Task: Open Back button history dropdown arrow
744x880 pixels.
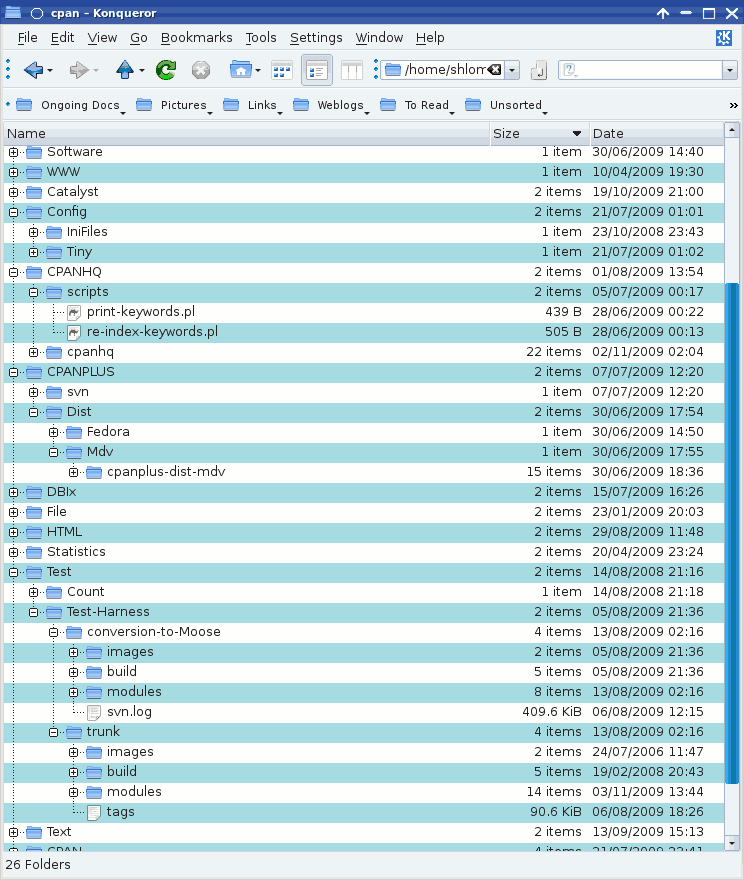Action: pyautogui.click(x=50, y=71)
